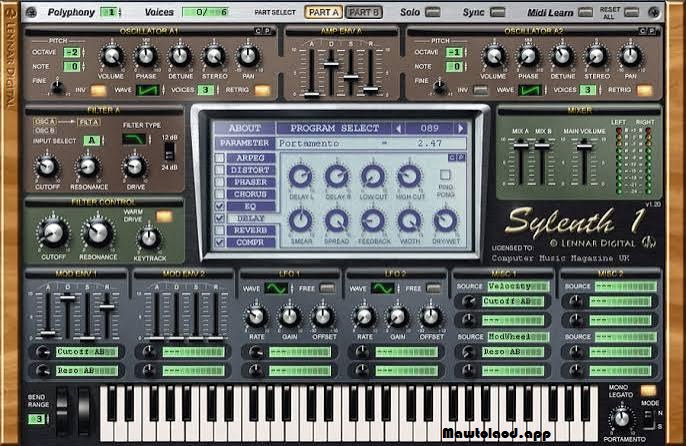Open the COMPR effect tab
The width and height of the screenshot is (686, 446).
point(251,242)
